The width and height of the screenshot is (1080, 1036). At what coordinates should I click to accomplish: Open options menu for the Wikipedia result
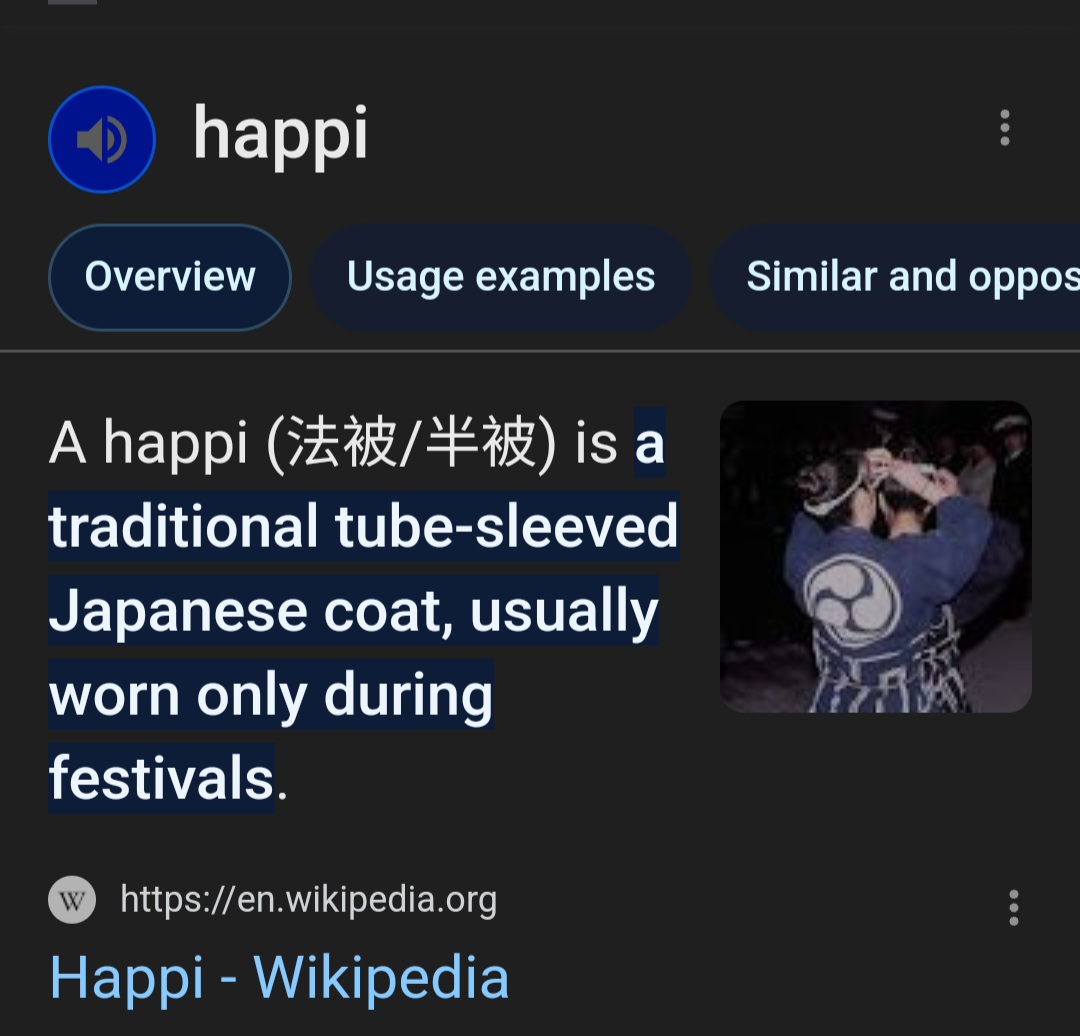tap(1013, 908)
